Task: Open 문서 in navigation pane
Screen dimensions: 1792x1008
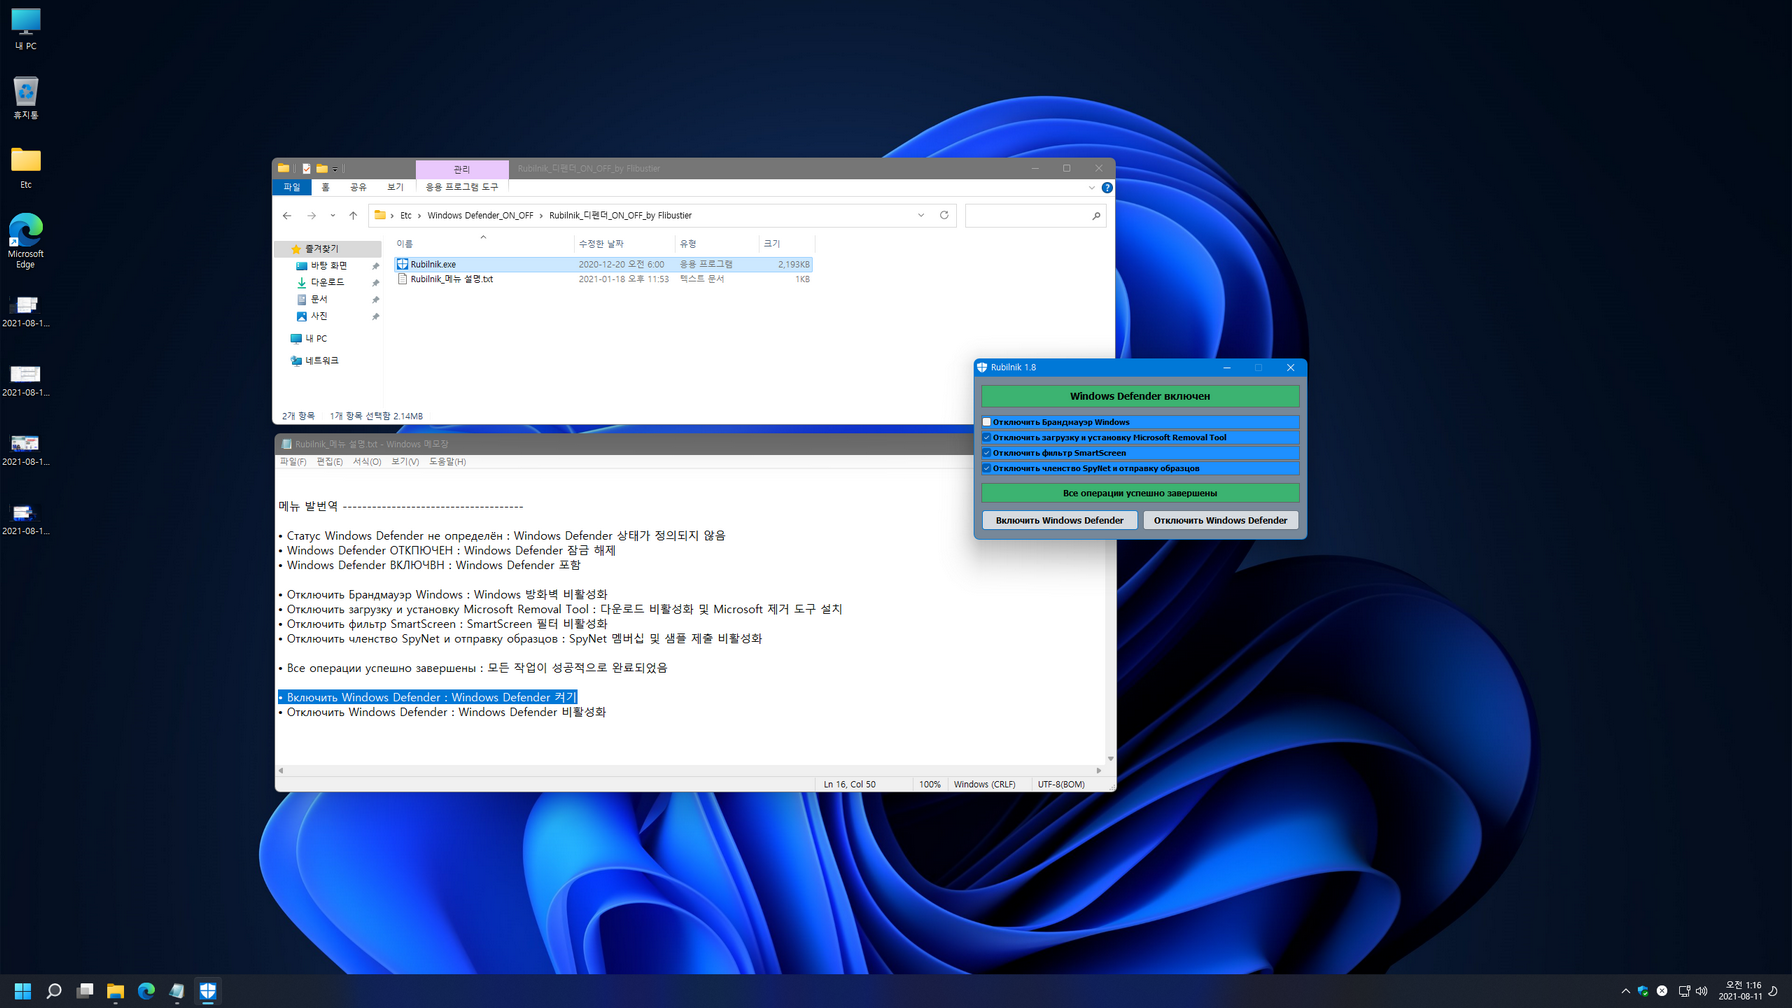Action: coord(319,299)
